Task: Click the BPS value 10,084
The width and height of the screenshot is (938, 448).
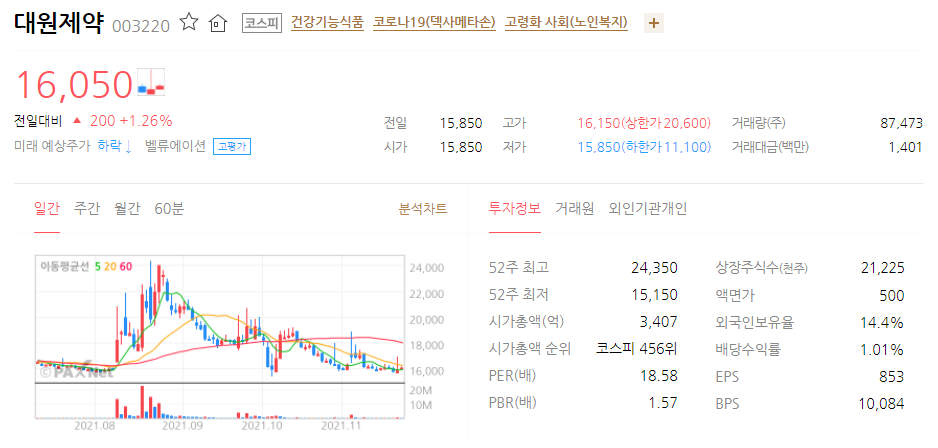Action: [882, 404]
